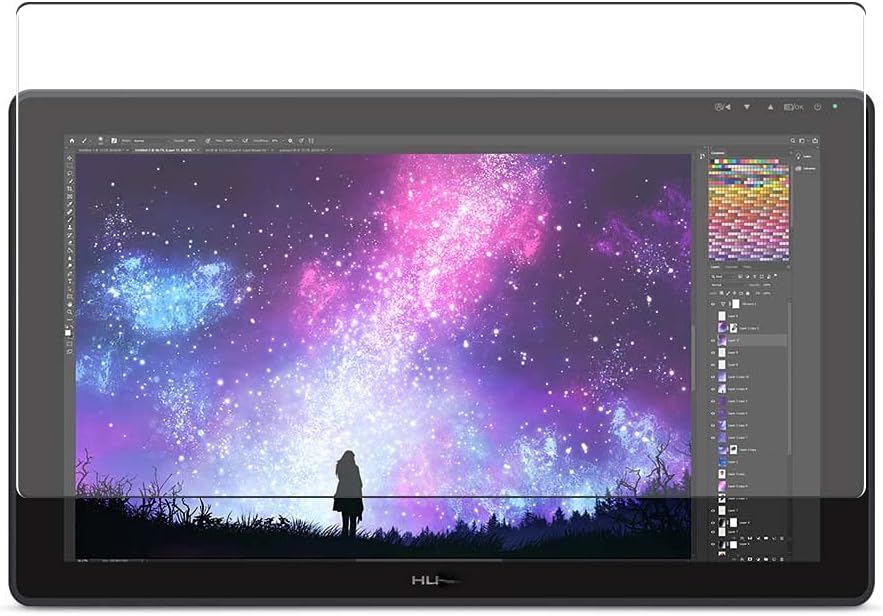Hide the top layer group via eye

712,304
